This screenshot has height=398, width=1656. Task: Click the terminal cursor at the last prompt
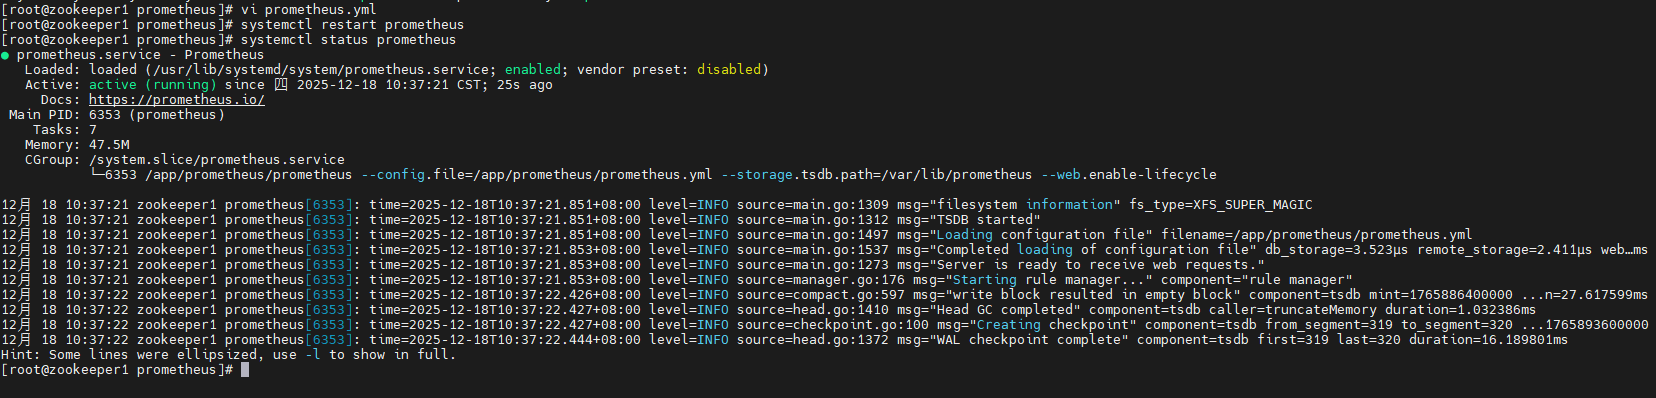[245, 370]
